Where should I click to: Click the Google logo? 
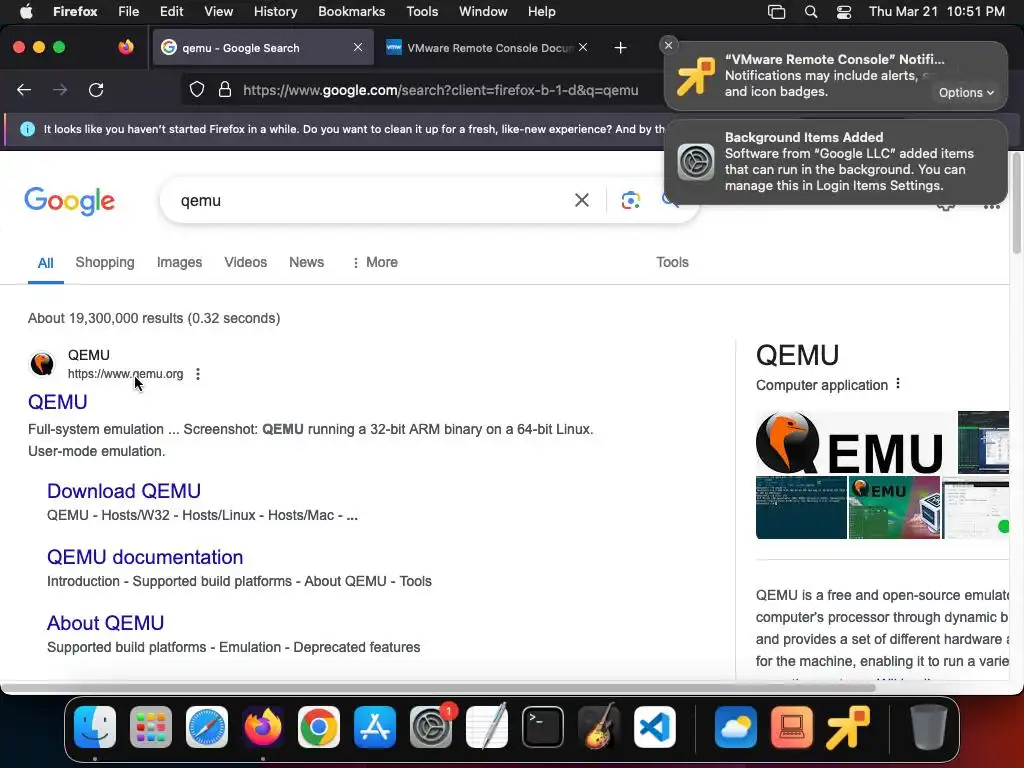69,201
